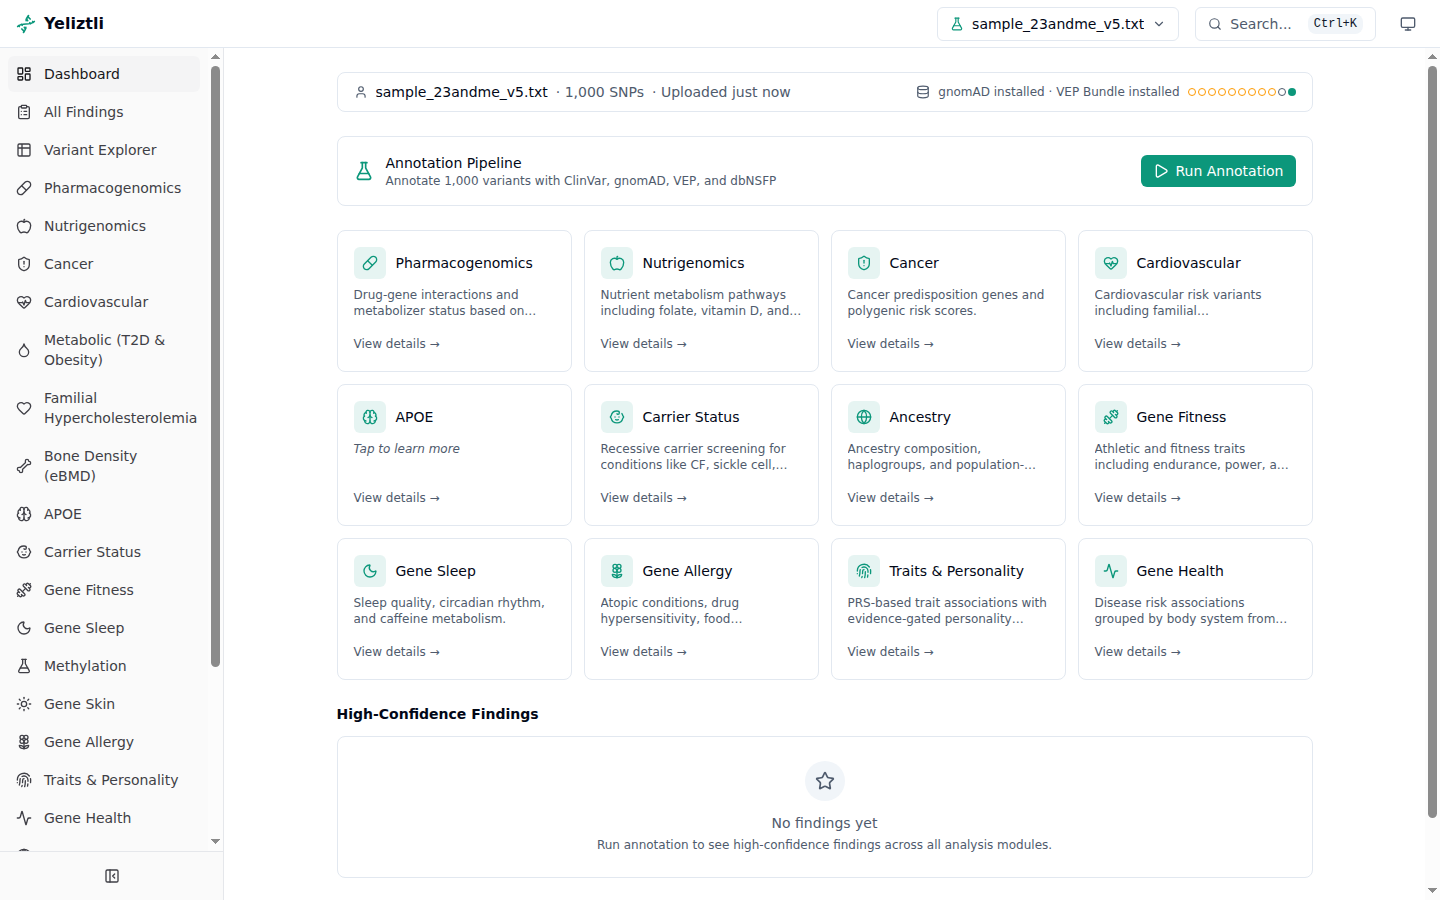Click the Annotation Pipeline flask icon
Viewport: 1440px width, 900px height.
click(364, 171)
